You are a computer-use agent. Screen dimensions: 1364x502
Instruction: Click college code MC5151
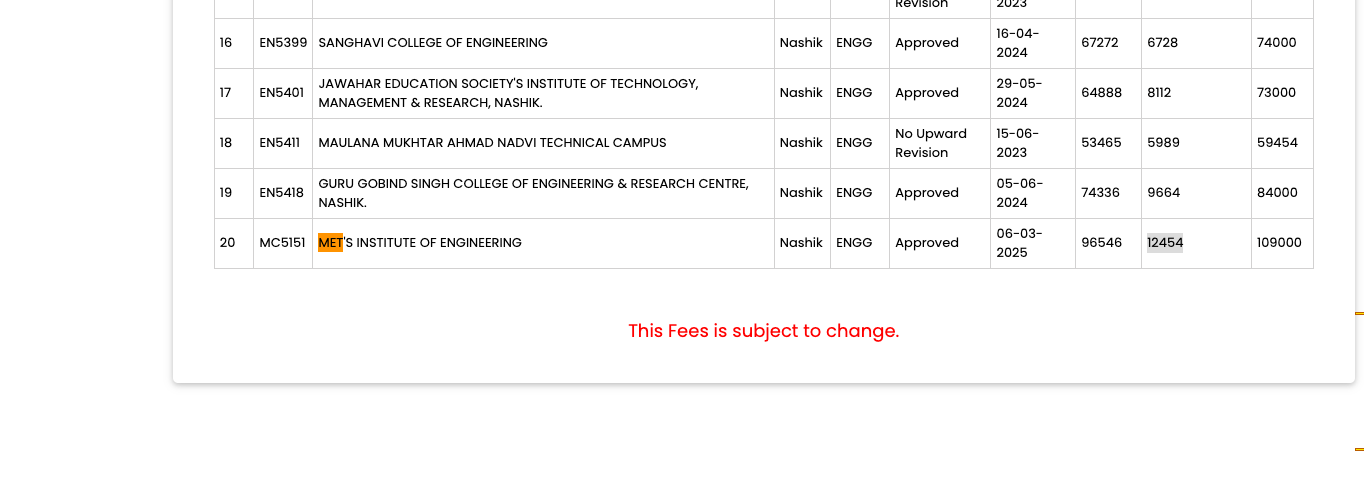click(282, 243)
